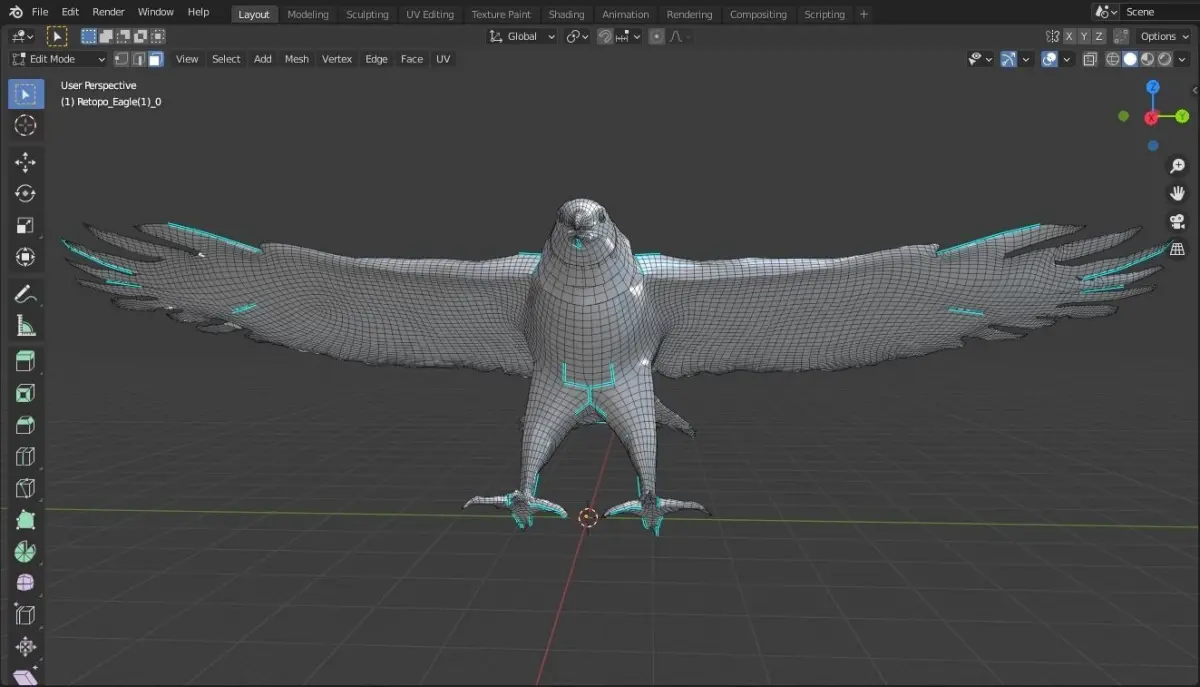Expand the shading options dropdown

pos(1184,59)
